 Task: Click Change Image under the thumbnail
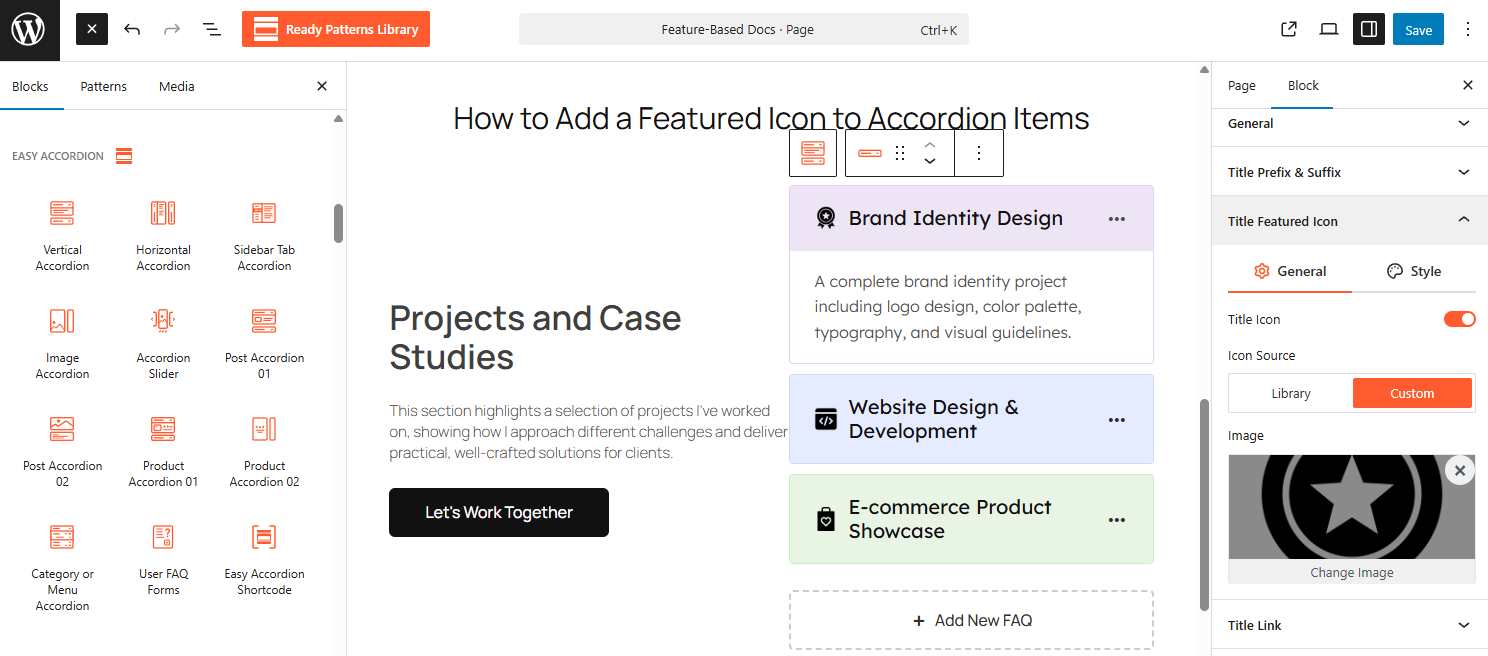(x=1352, y=573)
